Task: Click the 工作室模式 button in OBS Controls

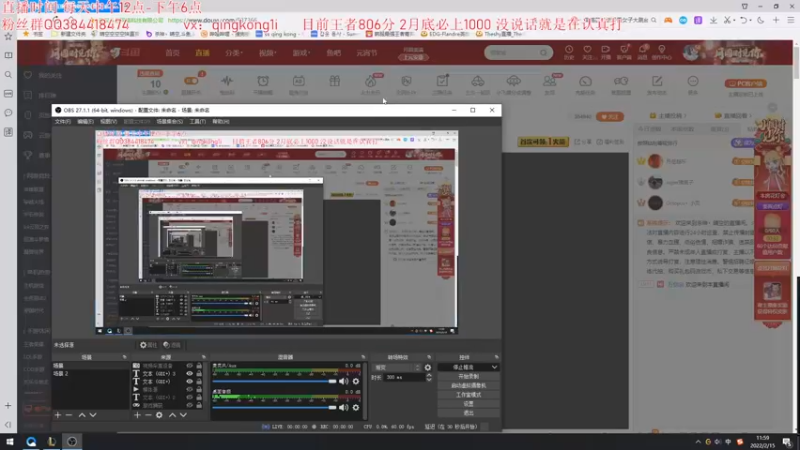Action: click(468, 395)
